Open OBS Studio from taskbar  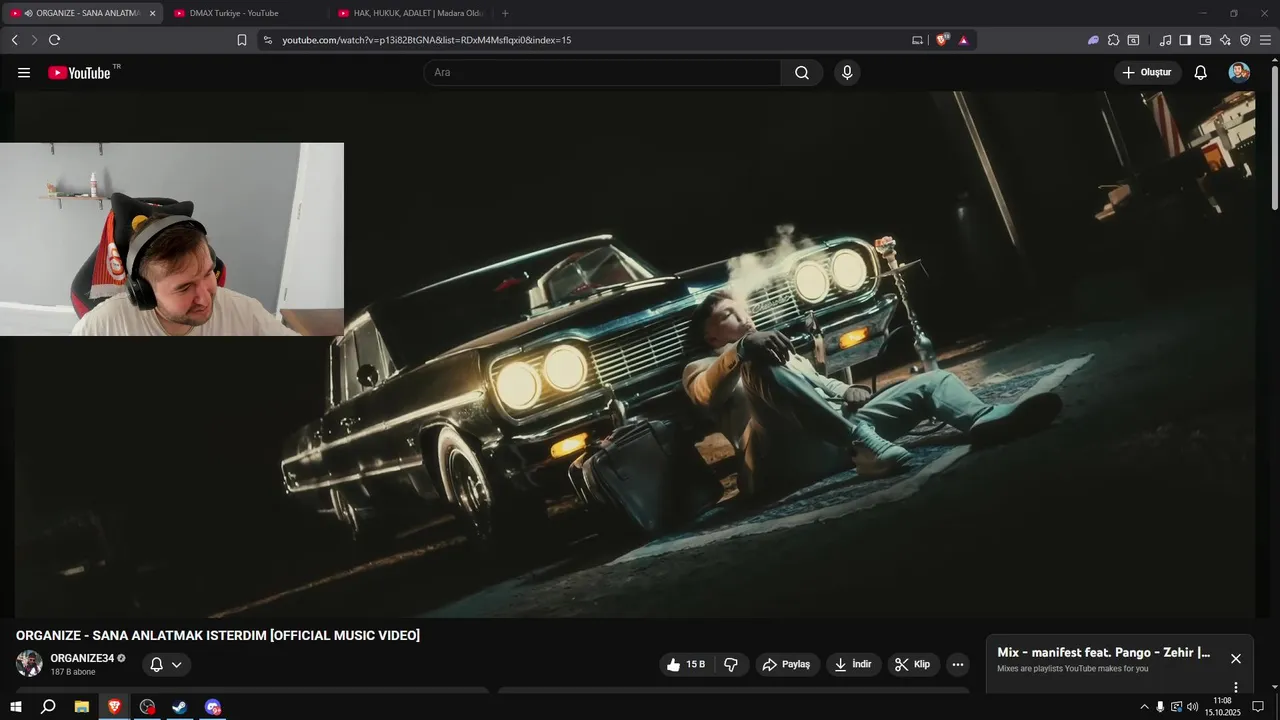(x=147, y=707)
